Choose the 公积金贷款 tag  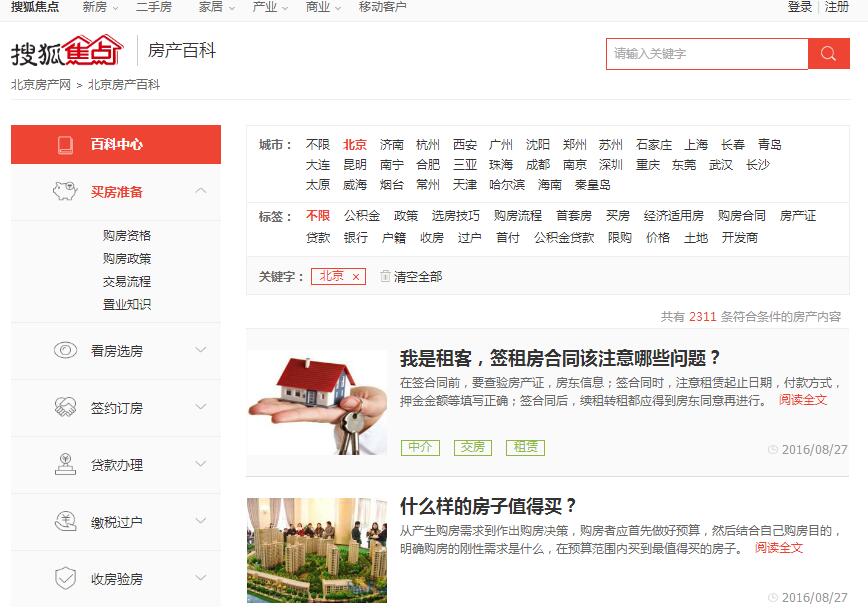pos(564,238)
